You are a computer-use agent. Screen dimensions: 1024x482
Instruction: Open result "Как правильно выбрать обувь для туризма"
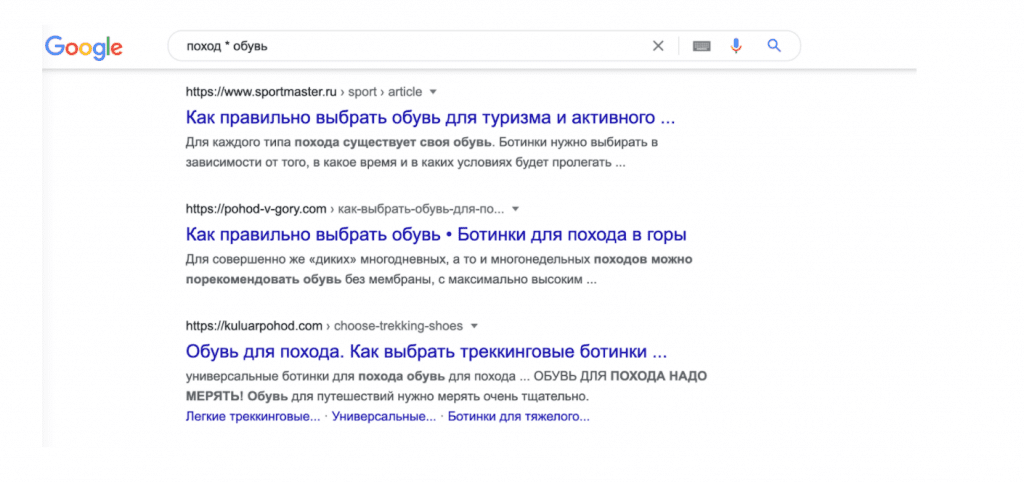click(430, 117)
